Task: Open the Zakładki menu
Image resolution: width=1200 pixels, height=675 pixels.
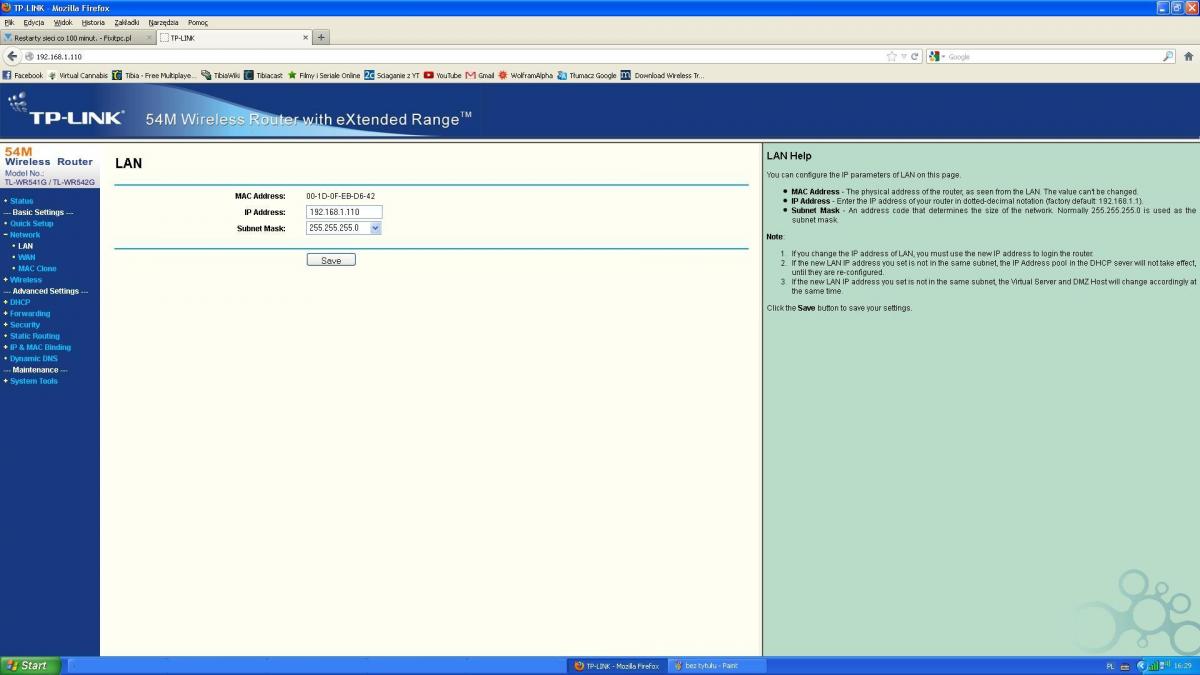Action: coord(127,22)
